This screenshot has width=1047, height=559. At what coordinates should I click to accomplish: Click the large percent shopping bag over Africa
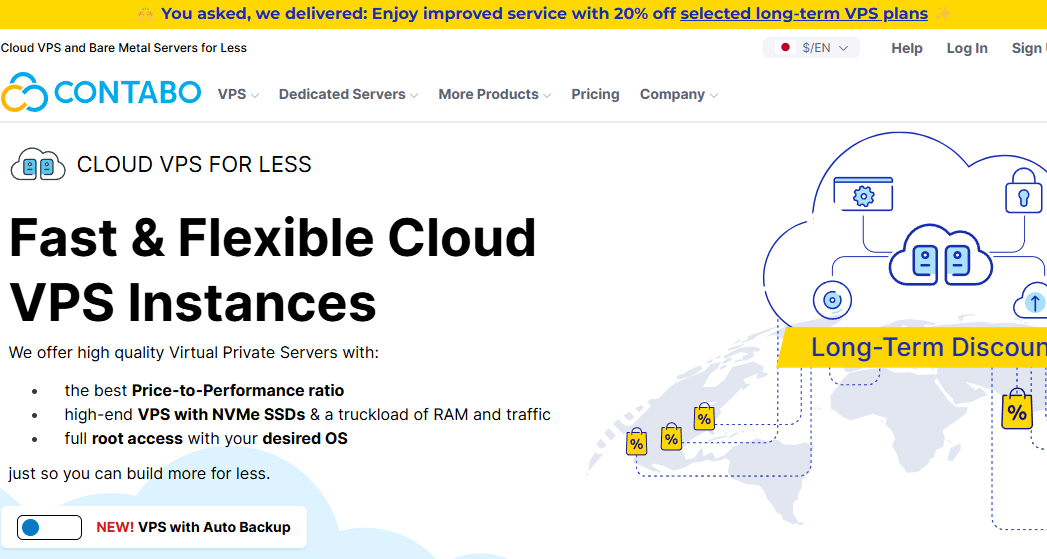pos(1017,408)
